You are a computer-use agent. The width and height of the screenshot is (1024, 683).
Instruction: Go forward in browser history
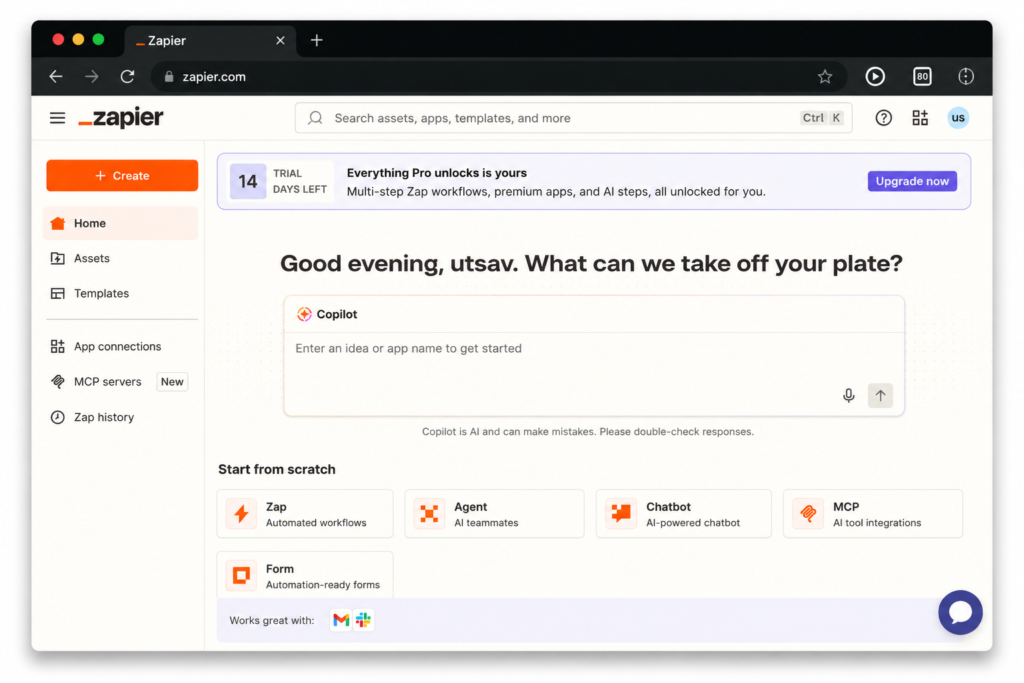[91, 77]
